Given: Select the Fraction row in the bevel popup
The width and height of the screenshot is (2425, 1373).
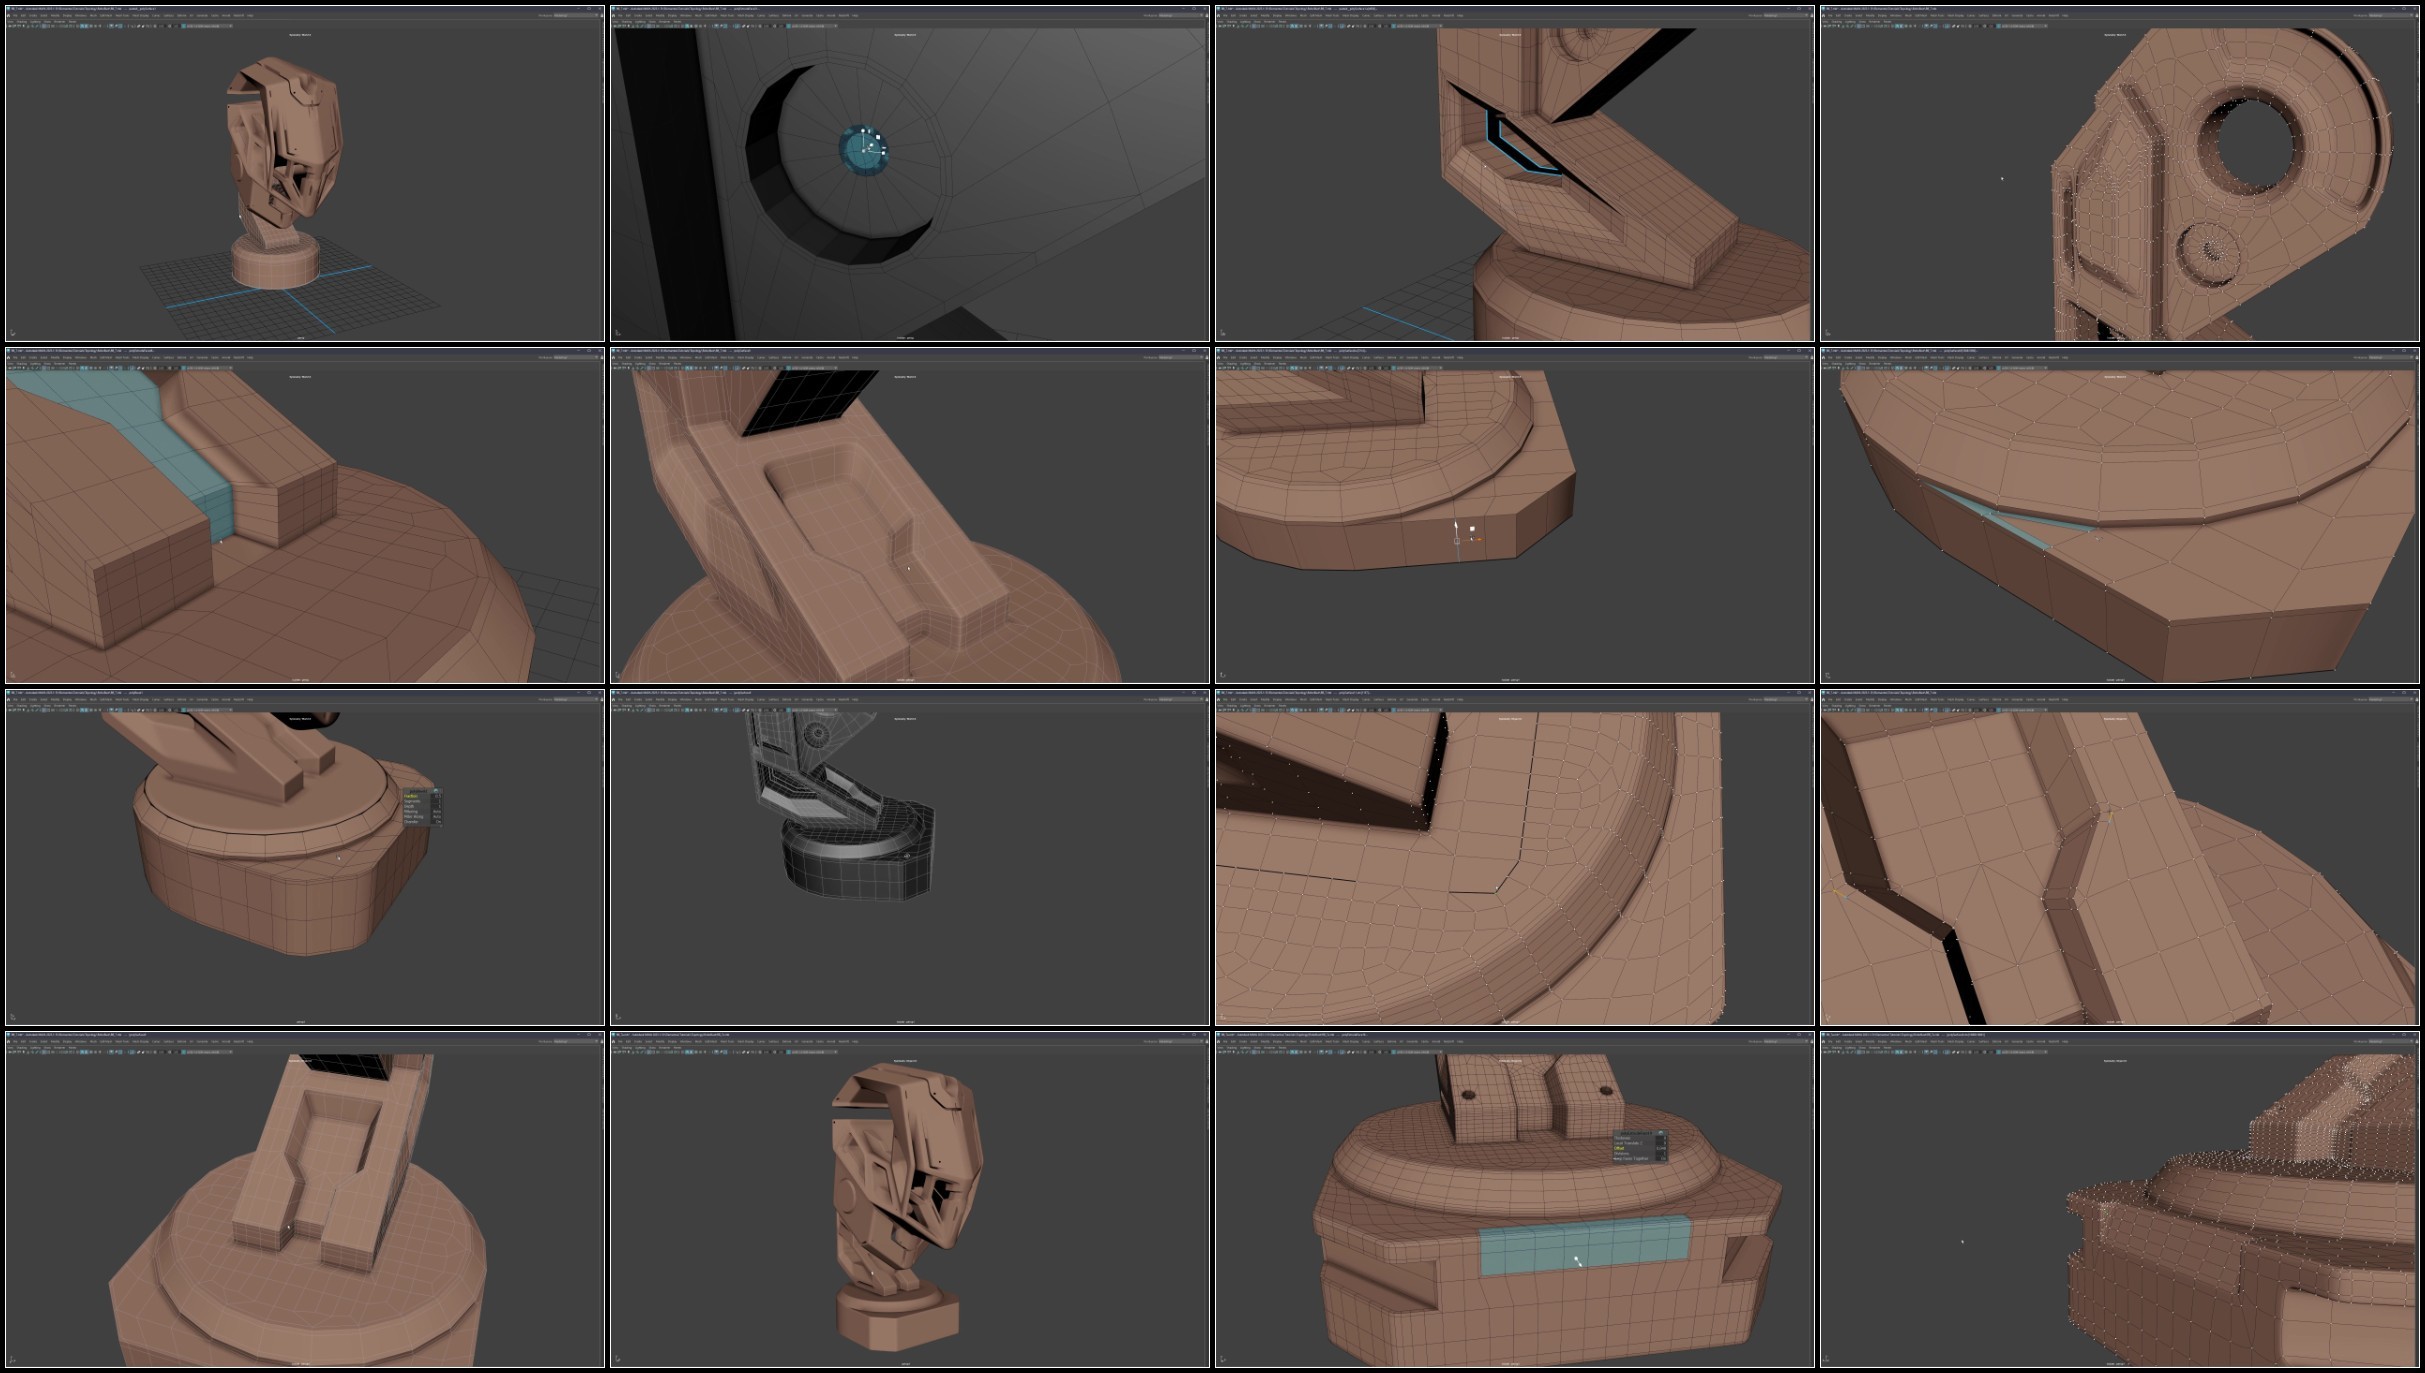Looking at the screenshot, I should click(423, 796).
